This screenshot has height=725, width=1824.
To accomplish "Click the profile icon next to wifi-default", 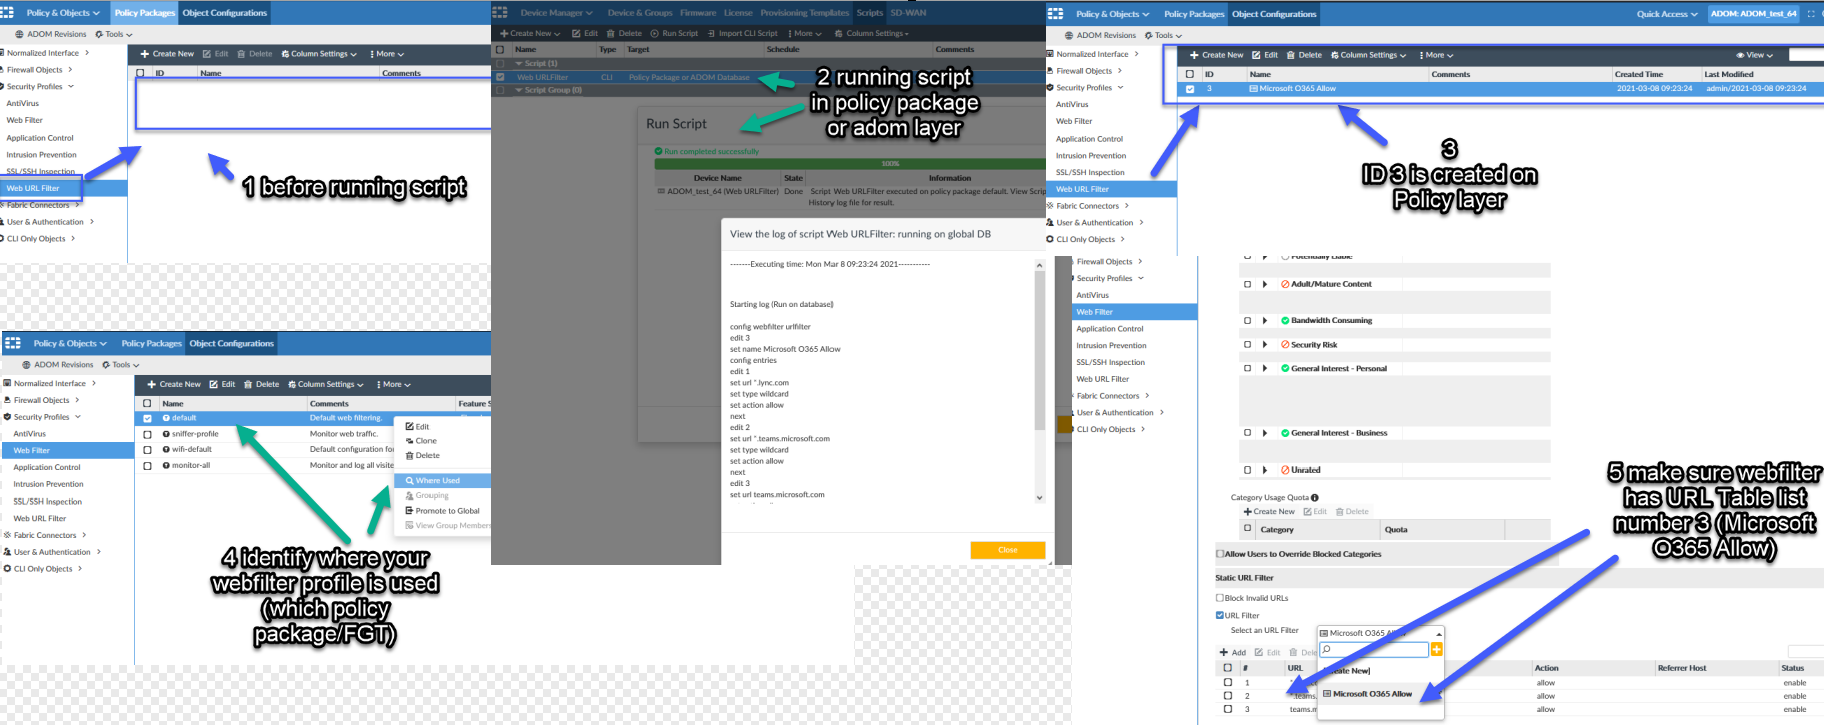I will (x=166, y=449).
